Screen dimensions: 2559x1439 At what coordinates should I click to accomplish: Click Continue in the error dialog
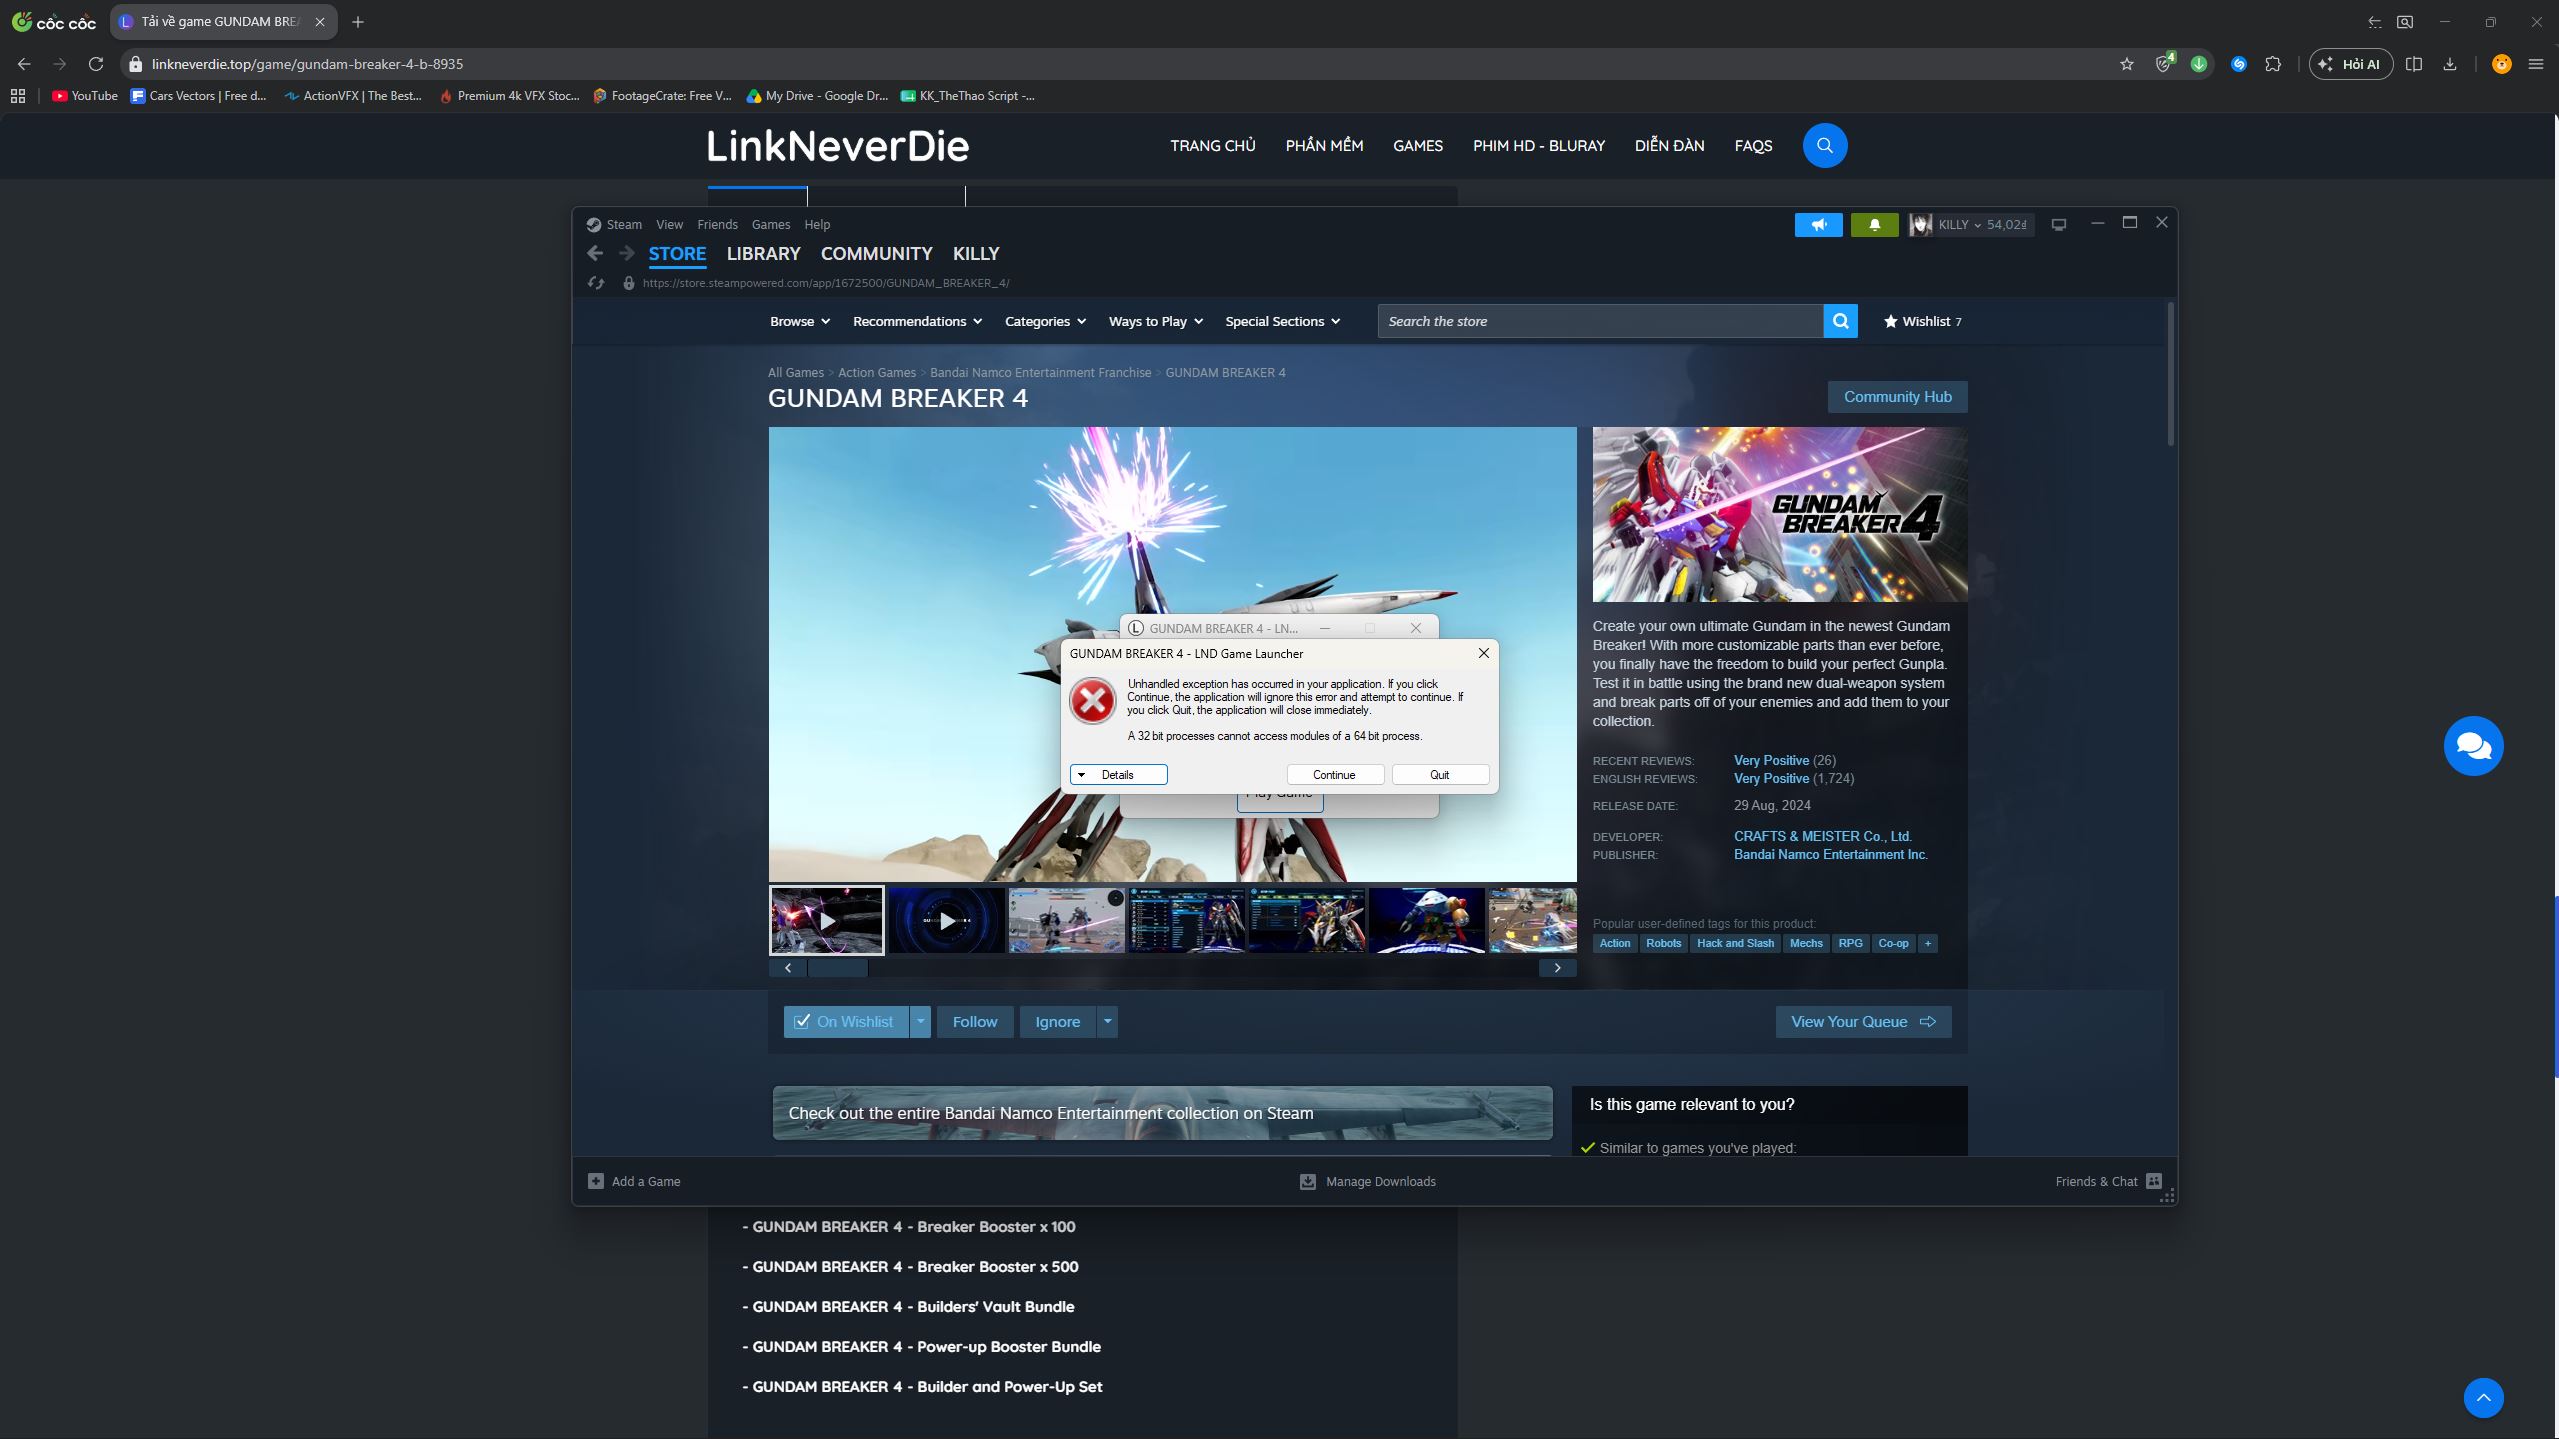point(1334,775)
